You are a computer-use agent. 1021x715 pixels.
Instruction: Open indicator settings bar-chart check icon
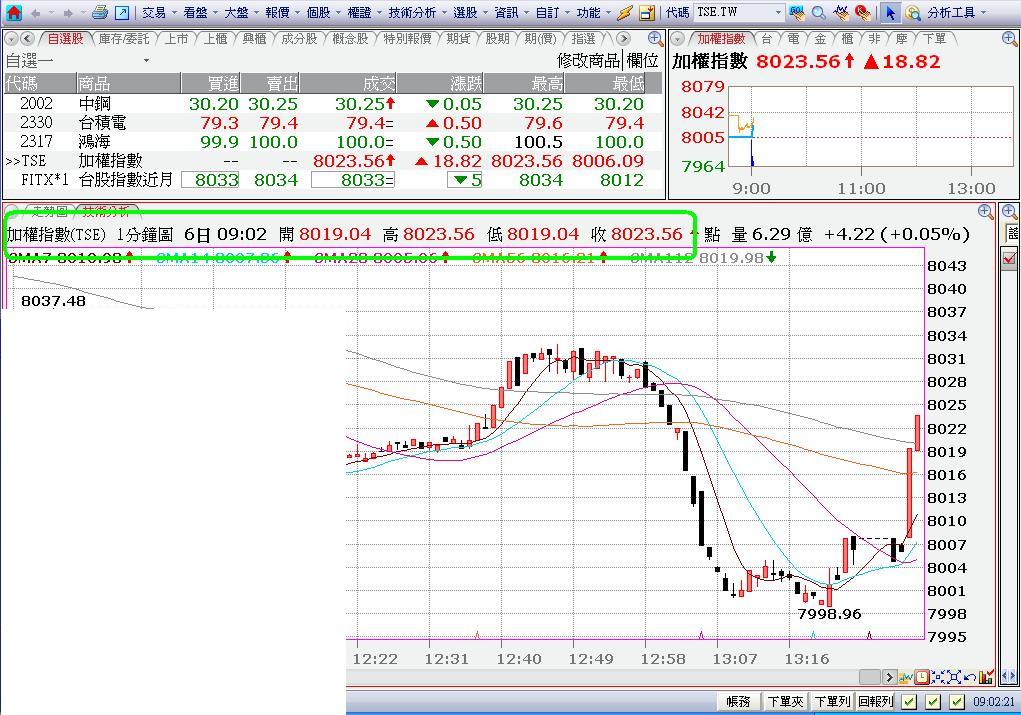986,677
